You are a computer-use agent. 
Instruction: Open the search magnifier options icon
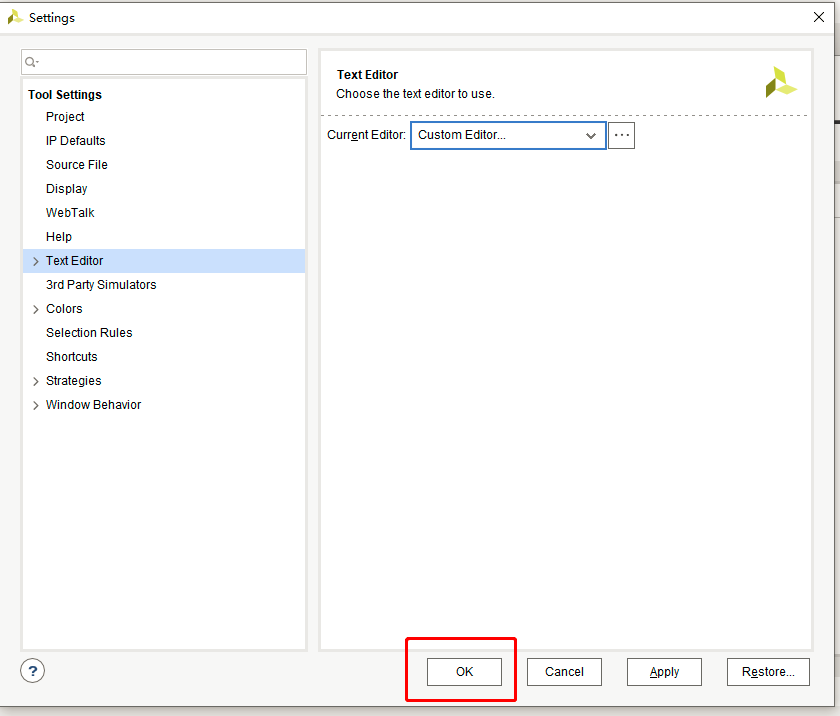(32, 62)
